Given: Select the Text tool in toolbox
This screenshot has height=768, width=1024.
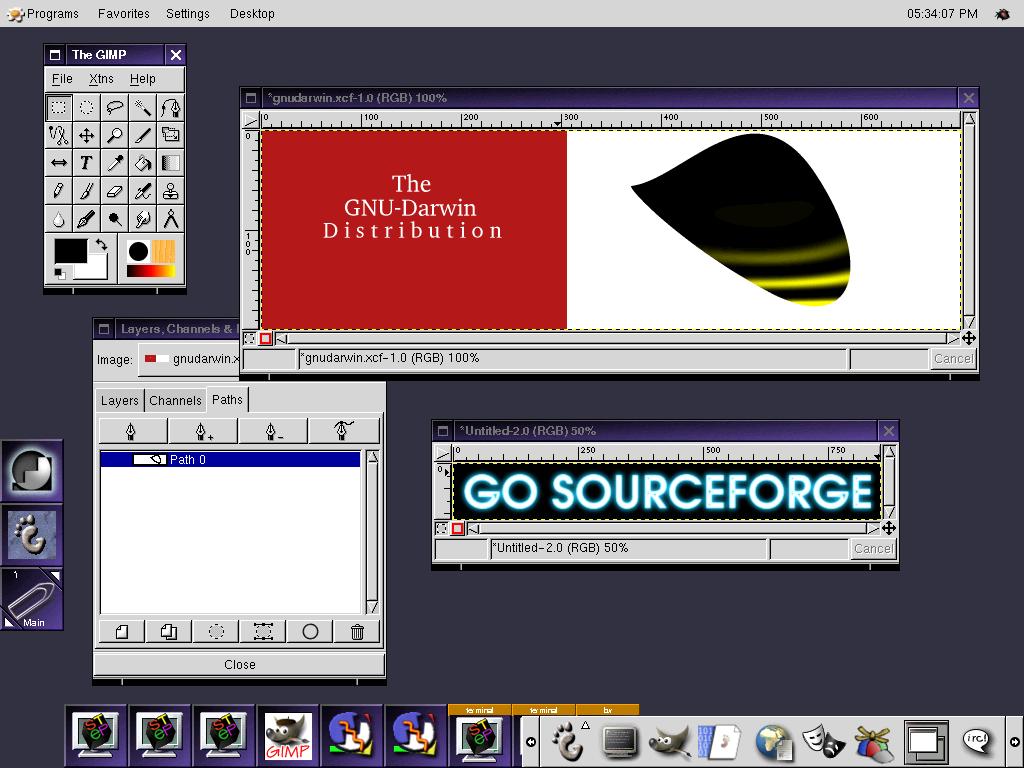Looking at the screenshot, I should coord(87,163).
